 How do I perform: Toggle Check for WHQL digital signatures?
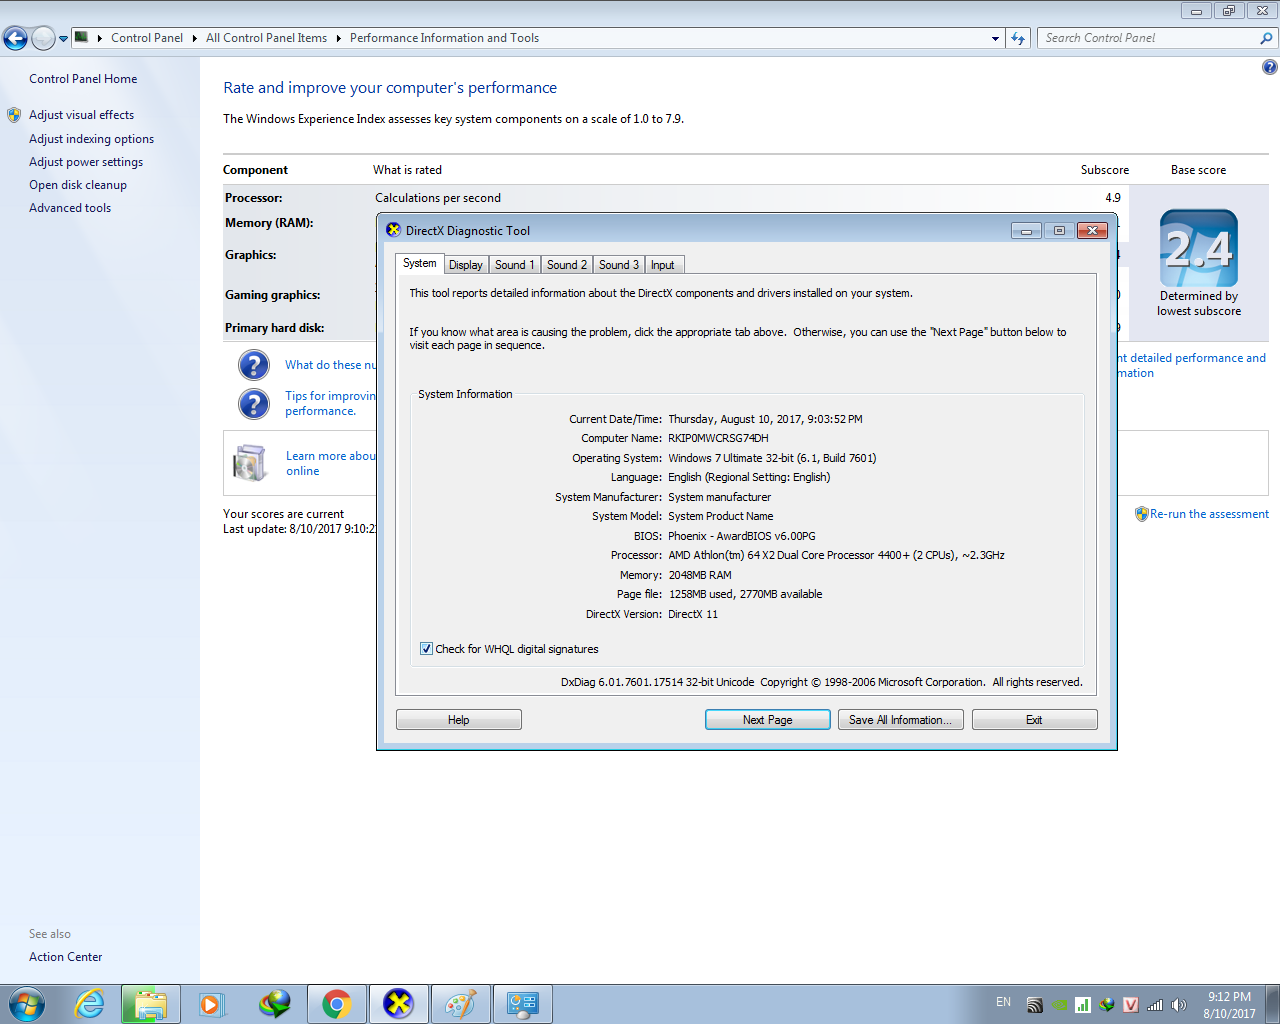(x=426, y=649)
